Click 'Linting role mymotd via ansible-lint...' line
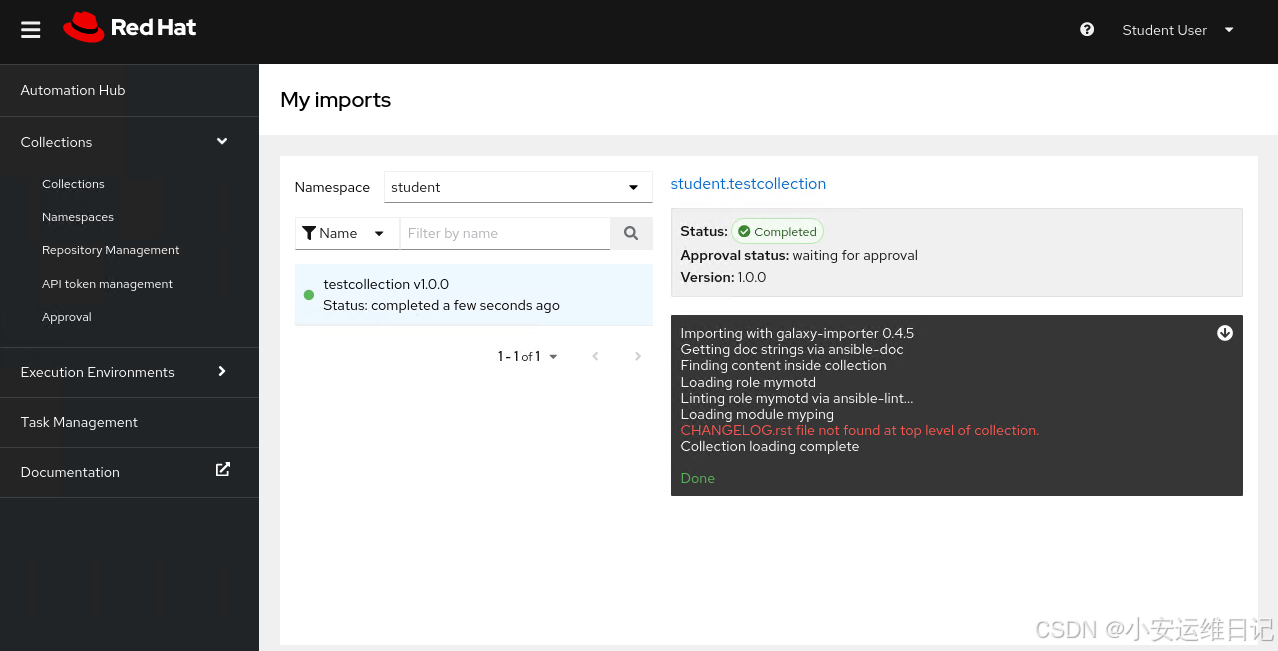This screenshot has width=1278, height=651. click(797, 398)
